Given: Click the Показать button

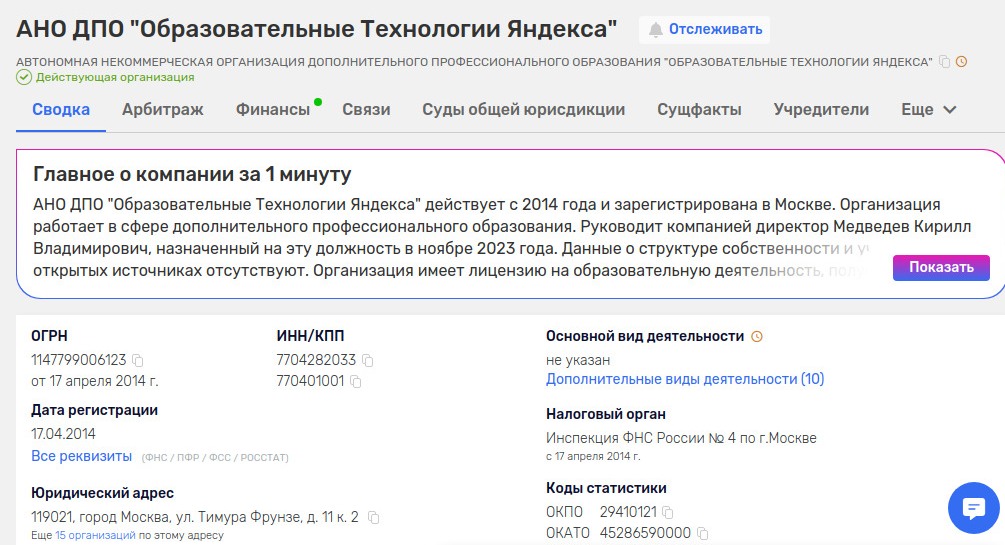Looking at the screenshot, I should tap(941, 267).
